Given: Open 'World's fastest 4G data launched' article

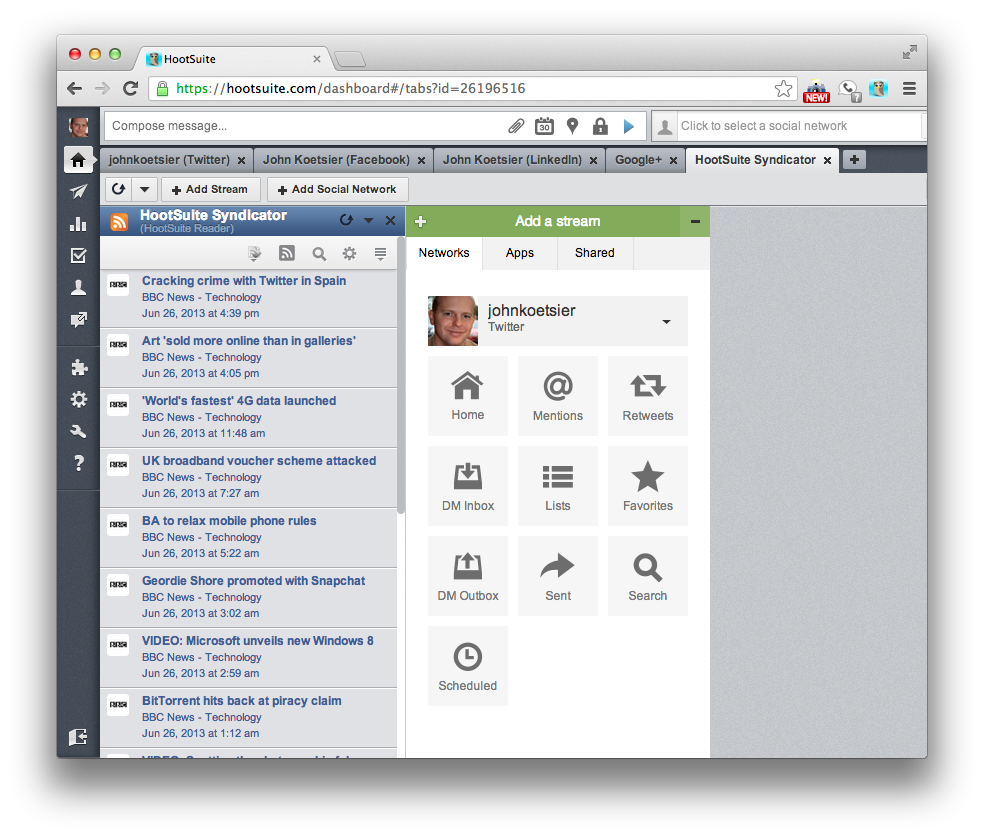Looking at the screenshot, I should click(x=238, y=400).
